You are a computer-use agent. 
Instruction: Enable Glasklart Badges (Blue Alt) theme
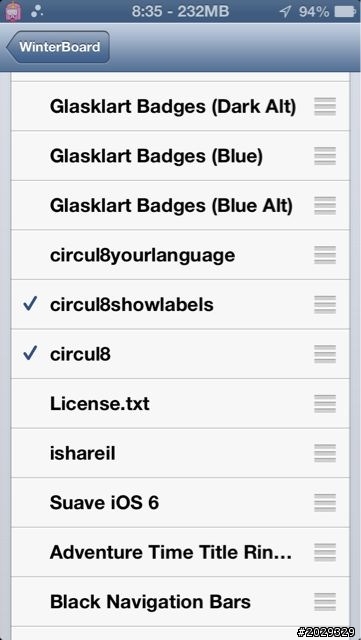(x=180, y=205)
